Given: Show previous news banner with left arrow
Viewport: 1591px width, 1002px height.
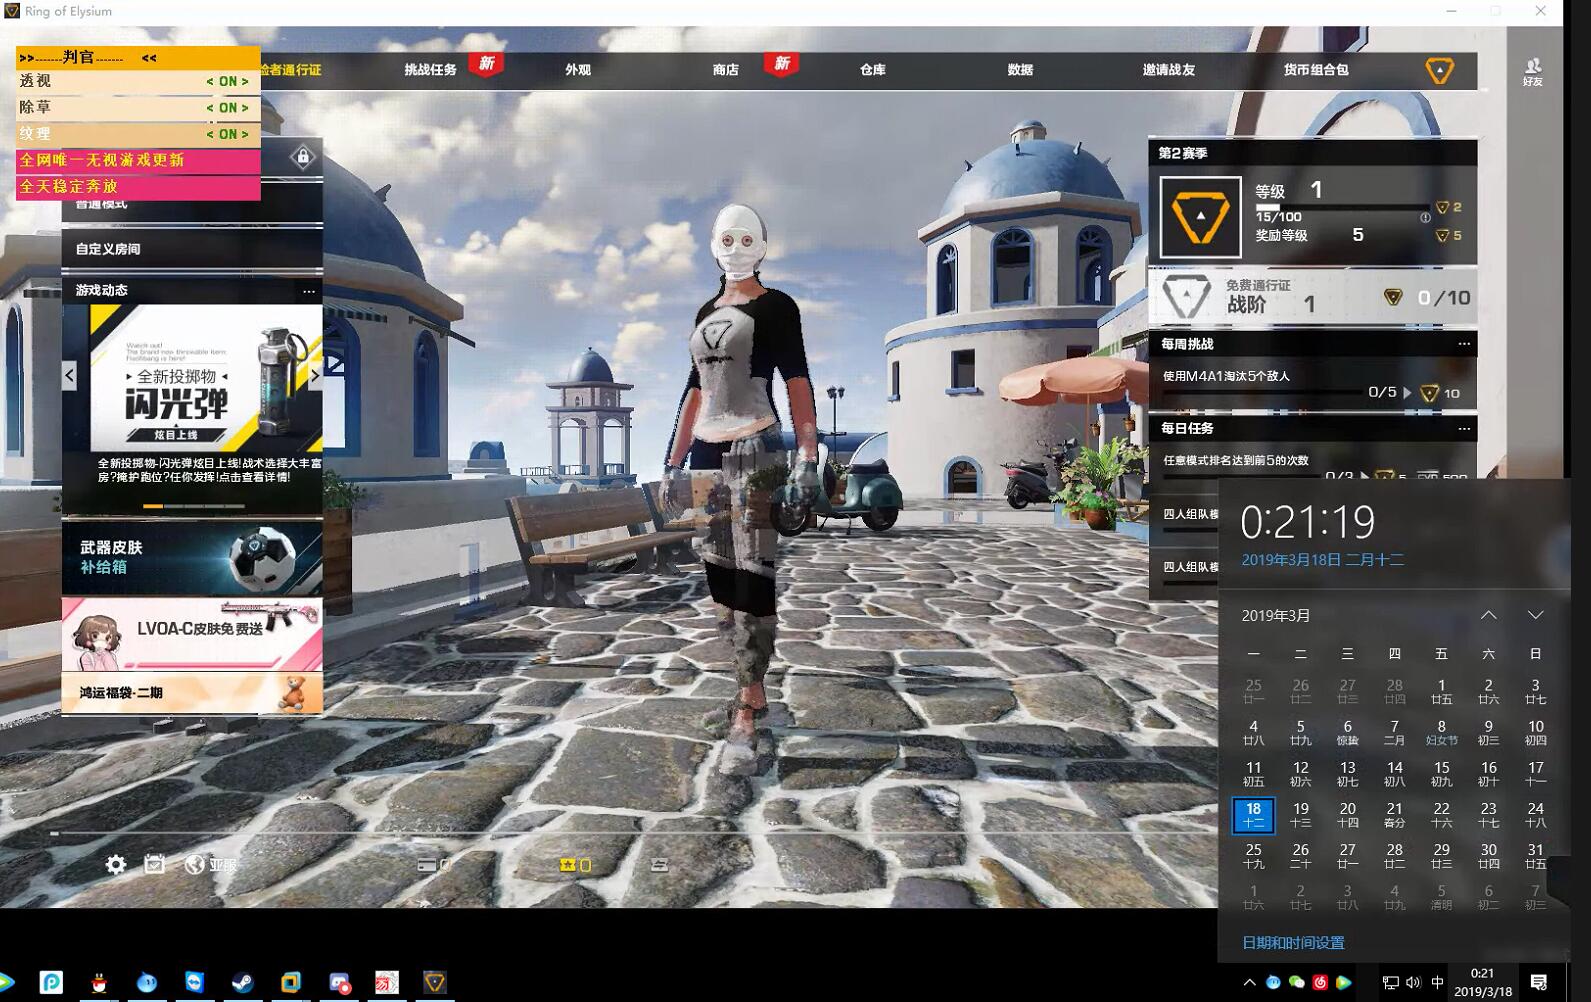Looking at the screenshot, I should [x=69, y=376].
